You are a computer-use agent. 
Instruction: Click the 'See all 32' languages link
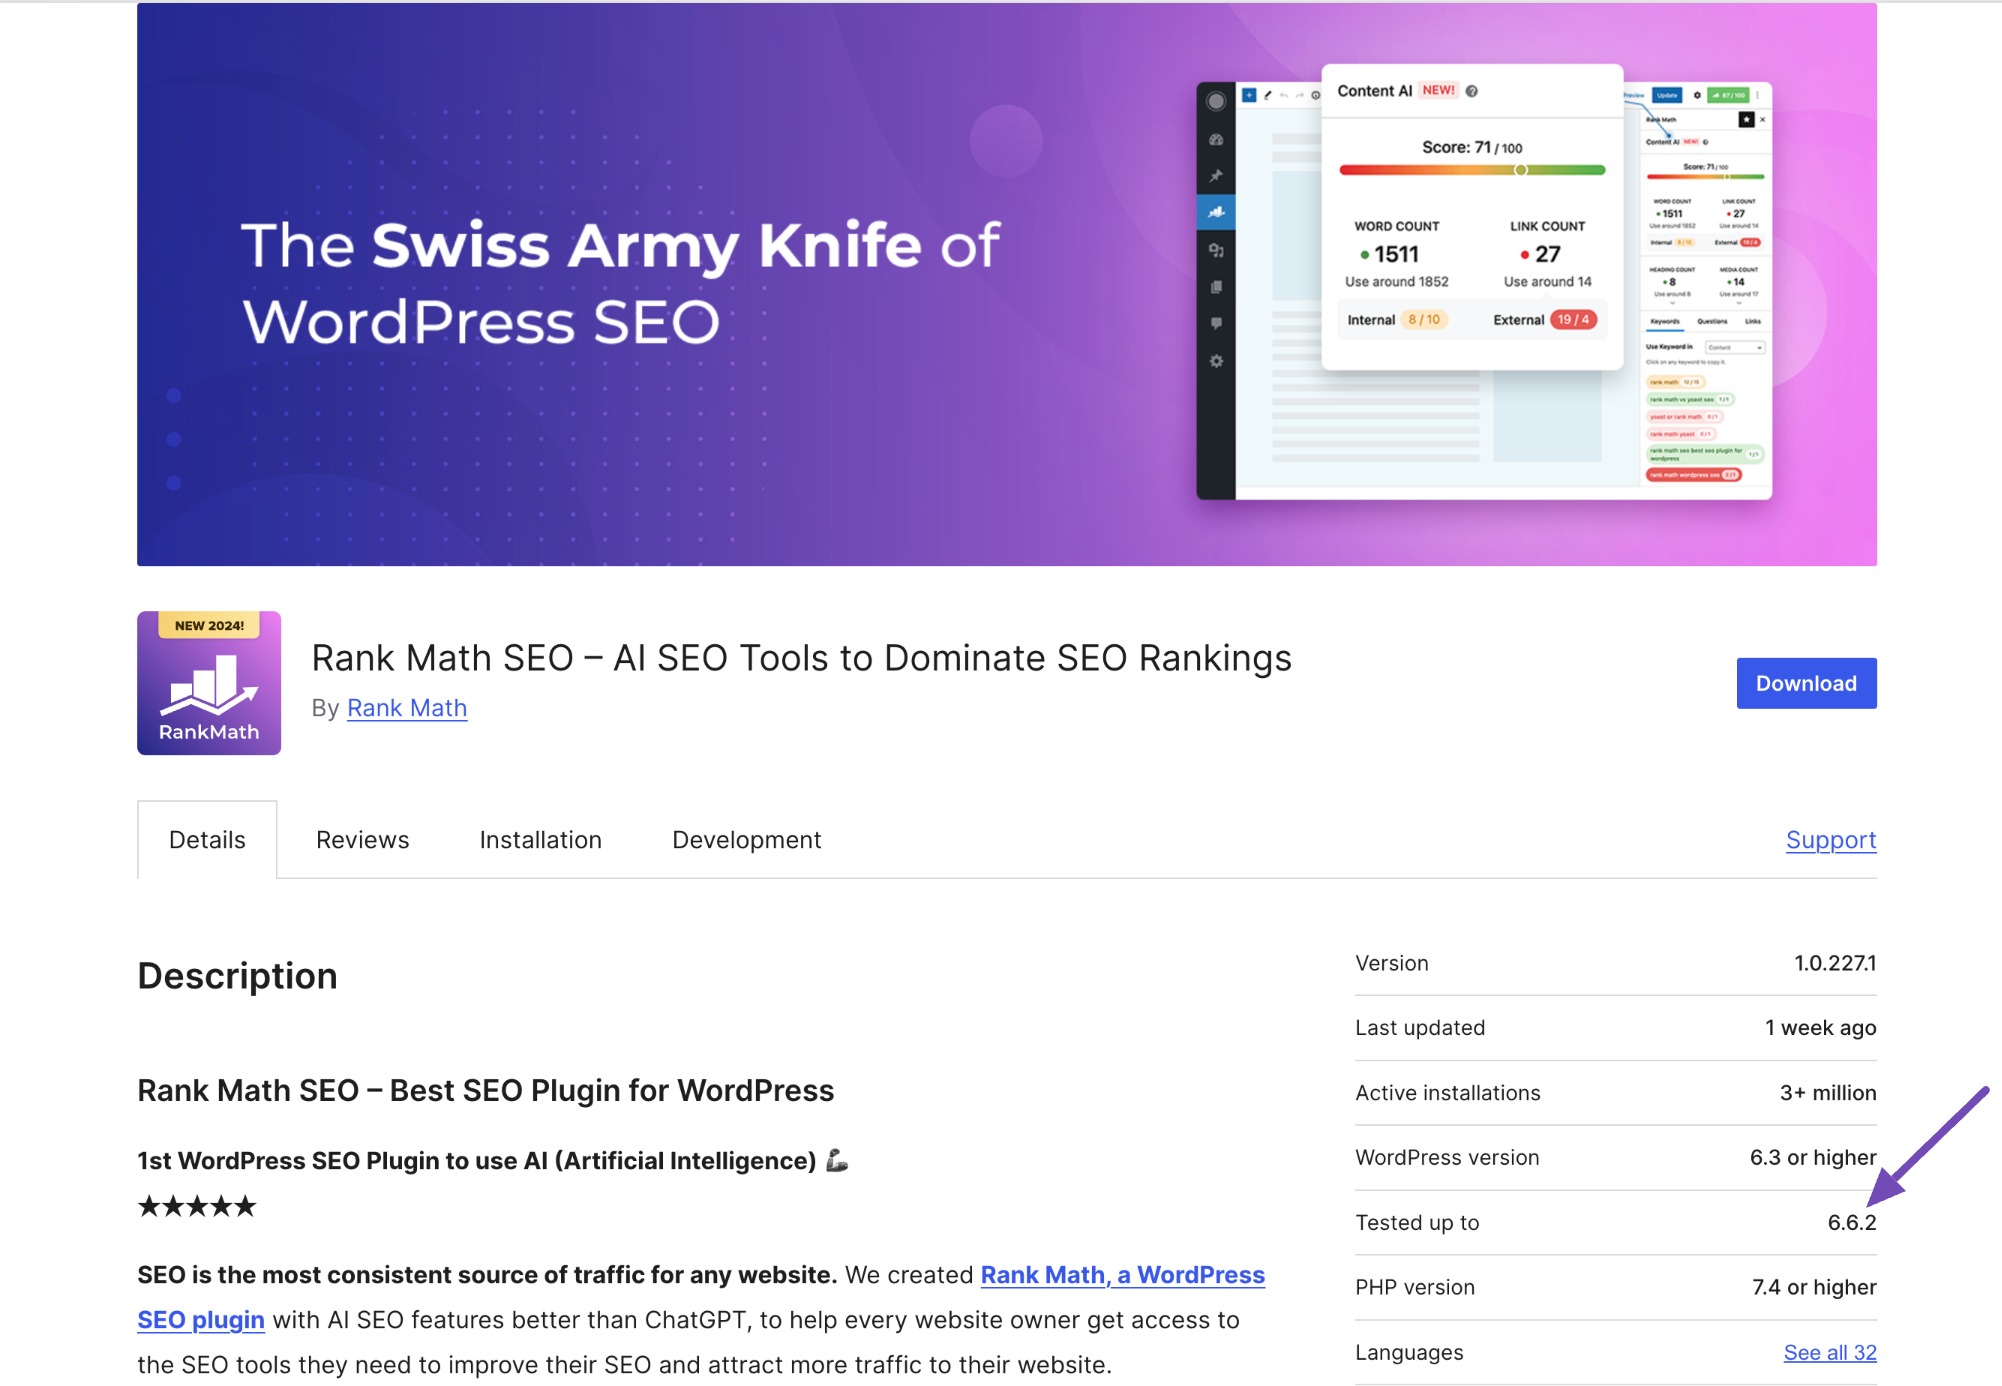[x=1830, y=1352]
